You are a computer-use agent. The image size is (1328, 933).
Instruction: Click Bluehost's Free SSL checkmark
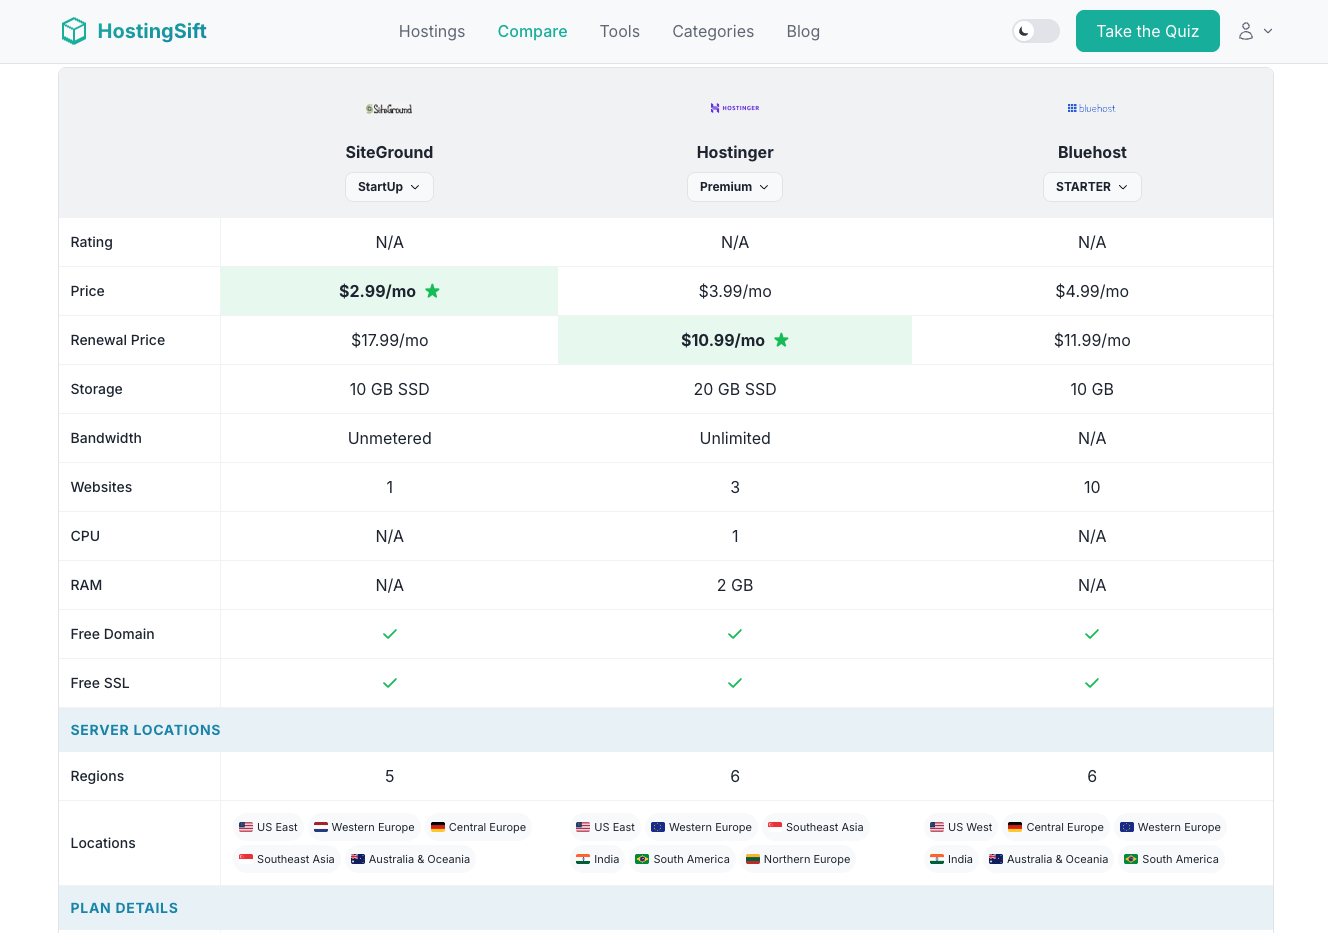(x=1092, y=683)
